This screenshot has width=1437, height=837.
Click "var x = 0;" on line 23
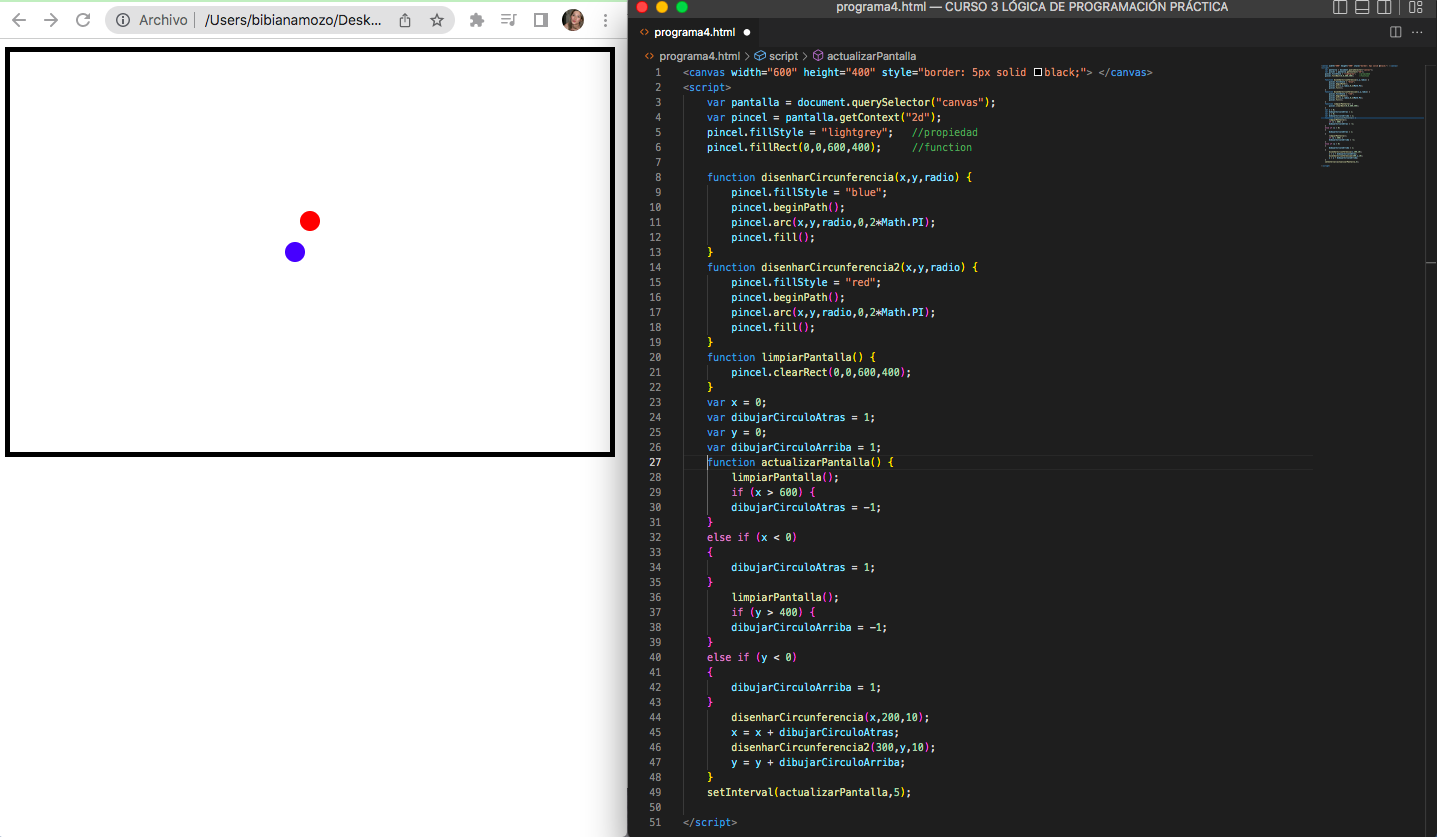tap(737, 402)
